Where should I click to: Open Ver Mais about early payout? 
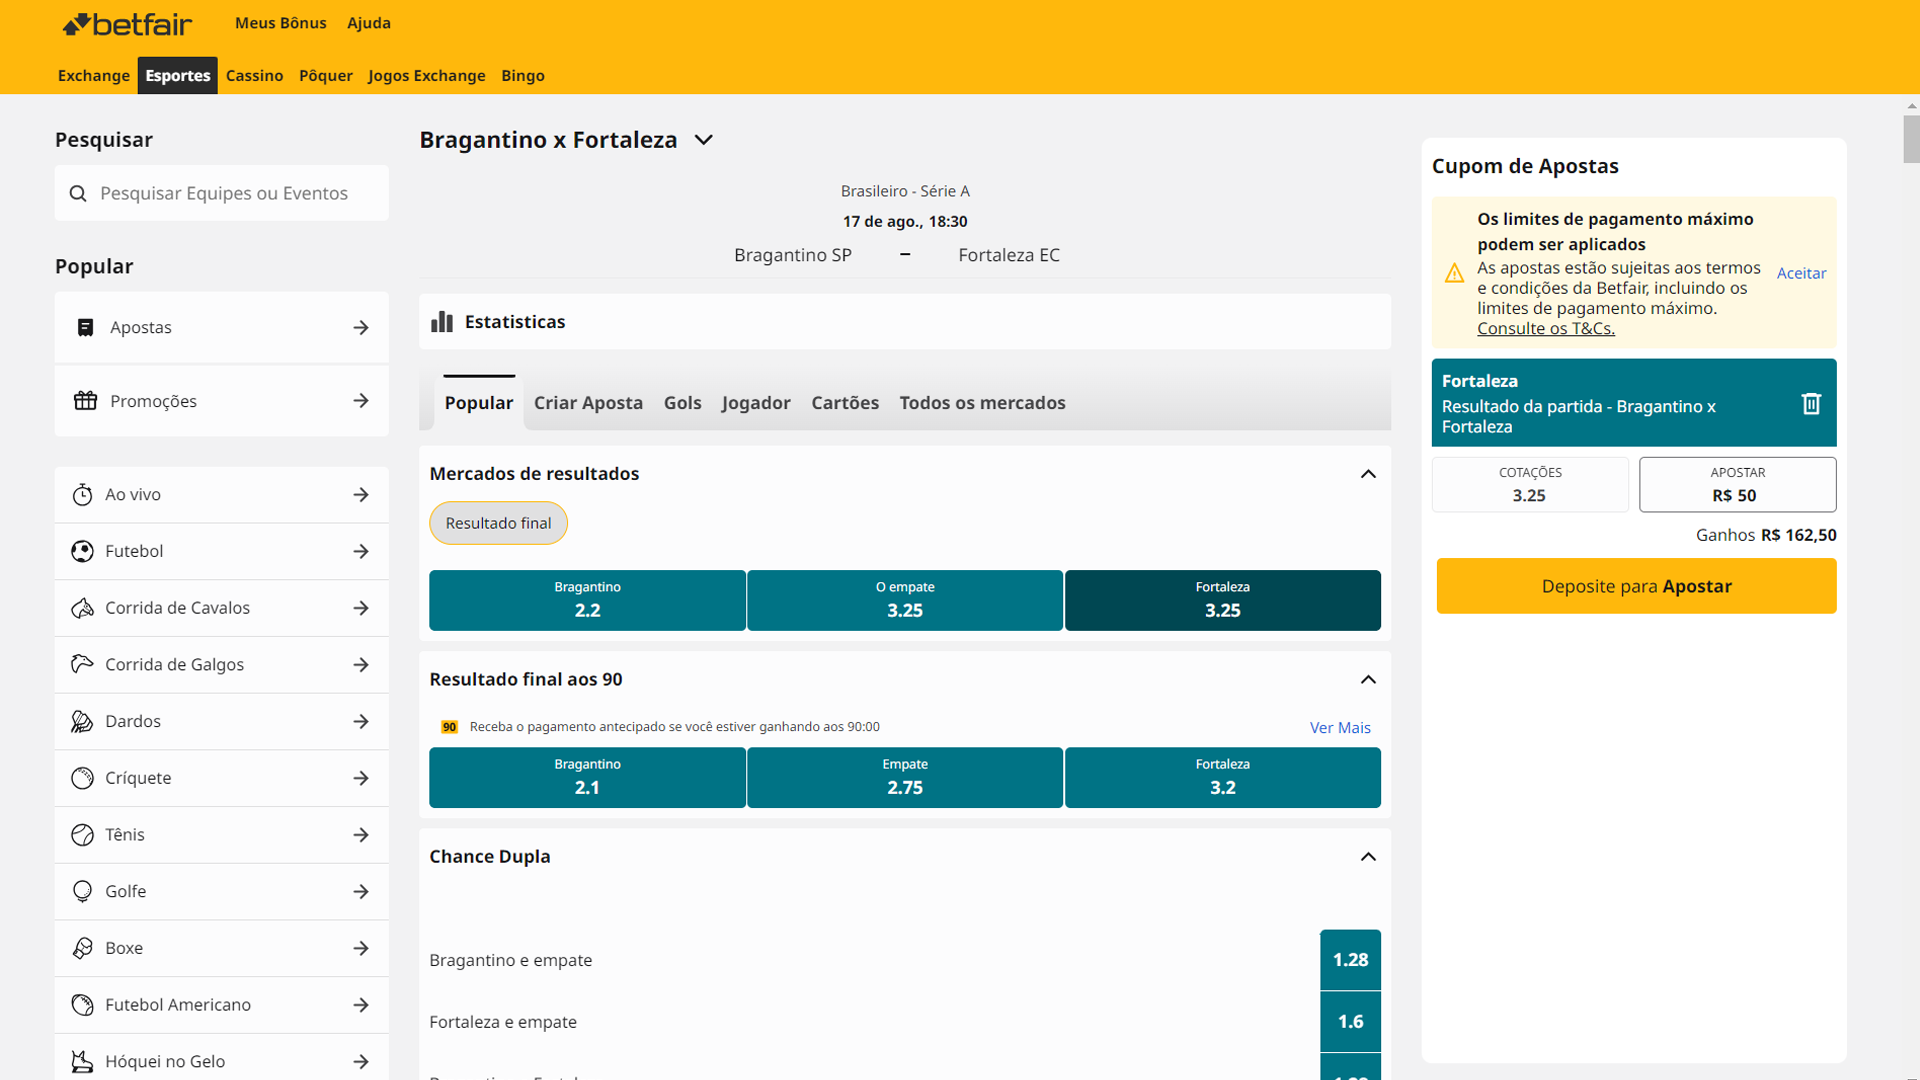[x=1340, y=727]
